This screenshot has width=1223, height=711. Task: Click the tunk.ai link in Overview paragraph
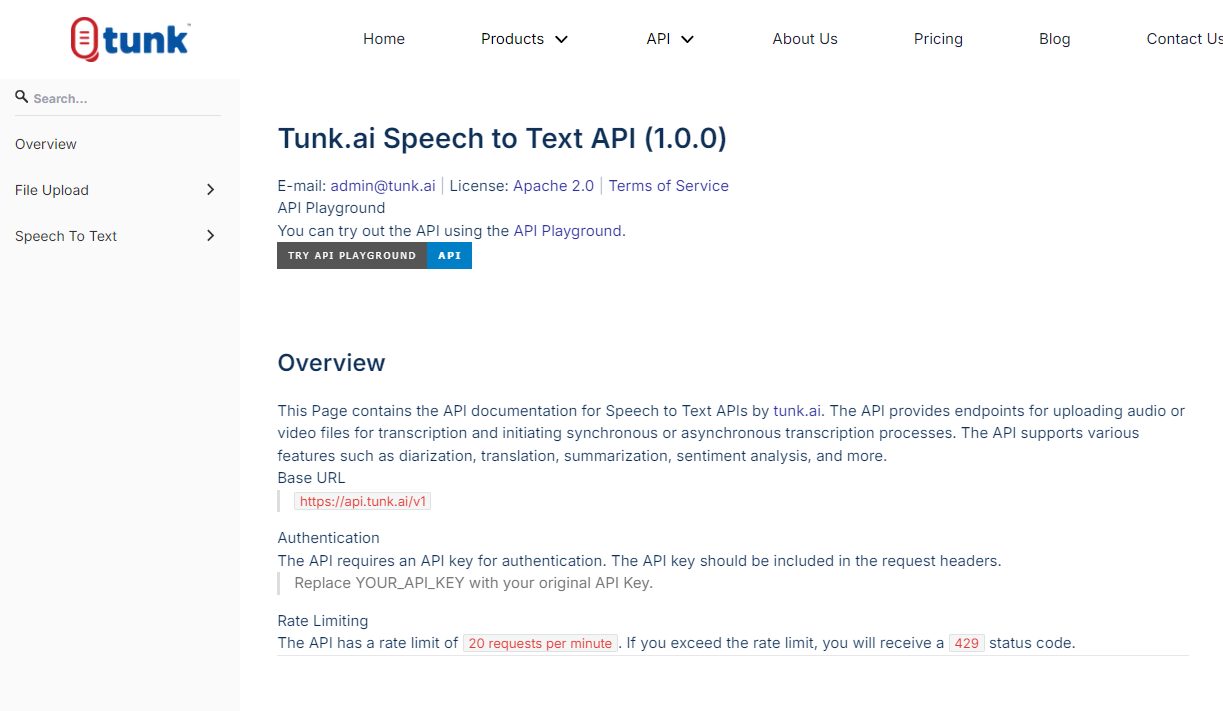click(x=797, y=411)
